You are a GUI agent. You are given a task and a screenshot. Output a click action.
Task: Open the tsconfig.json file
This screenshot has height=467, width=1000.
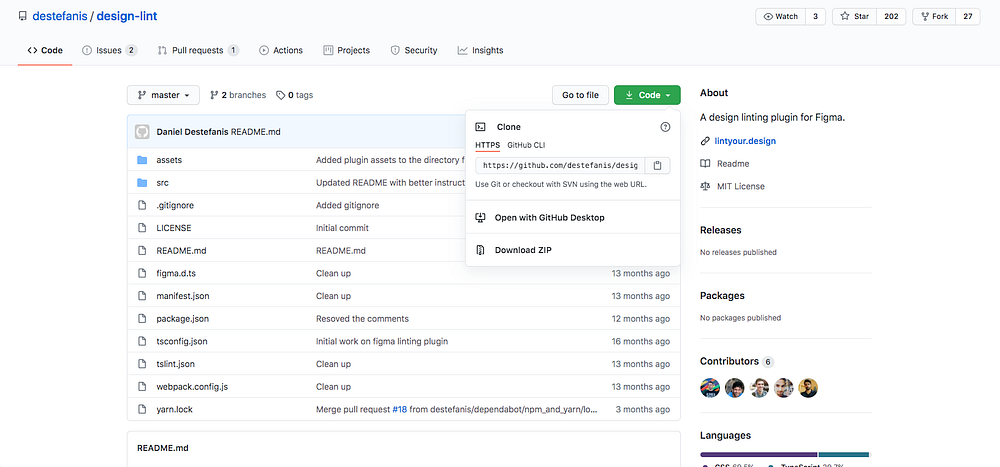coord(182,341)
